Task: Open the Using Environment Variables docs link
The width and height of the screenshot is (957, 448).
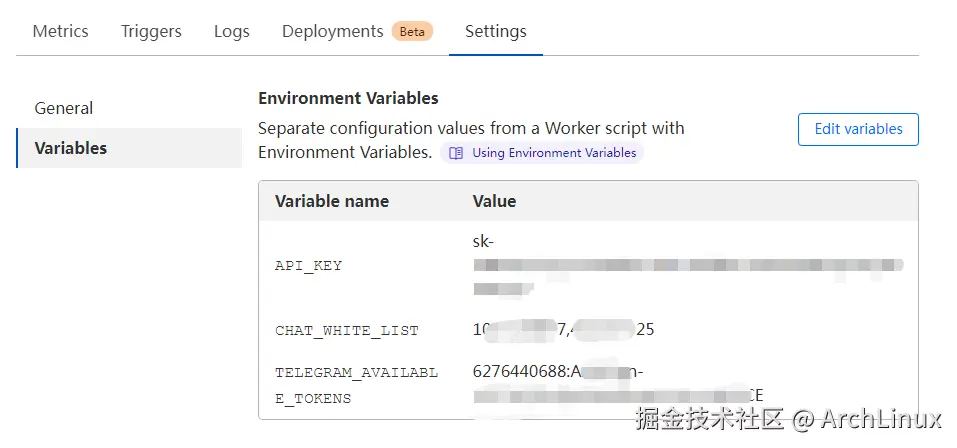Action: [553, 153]
